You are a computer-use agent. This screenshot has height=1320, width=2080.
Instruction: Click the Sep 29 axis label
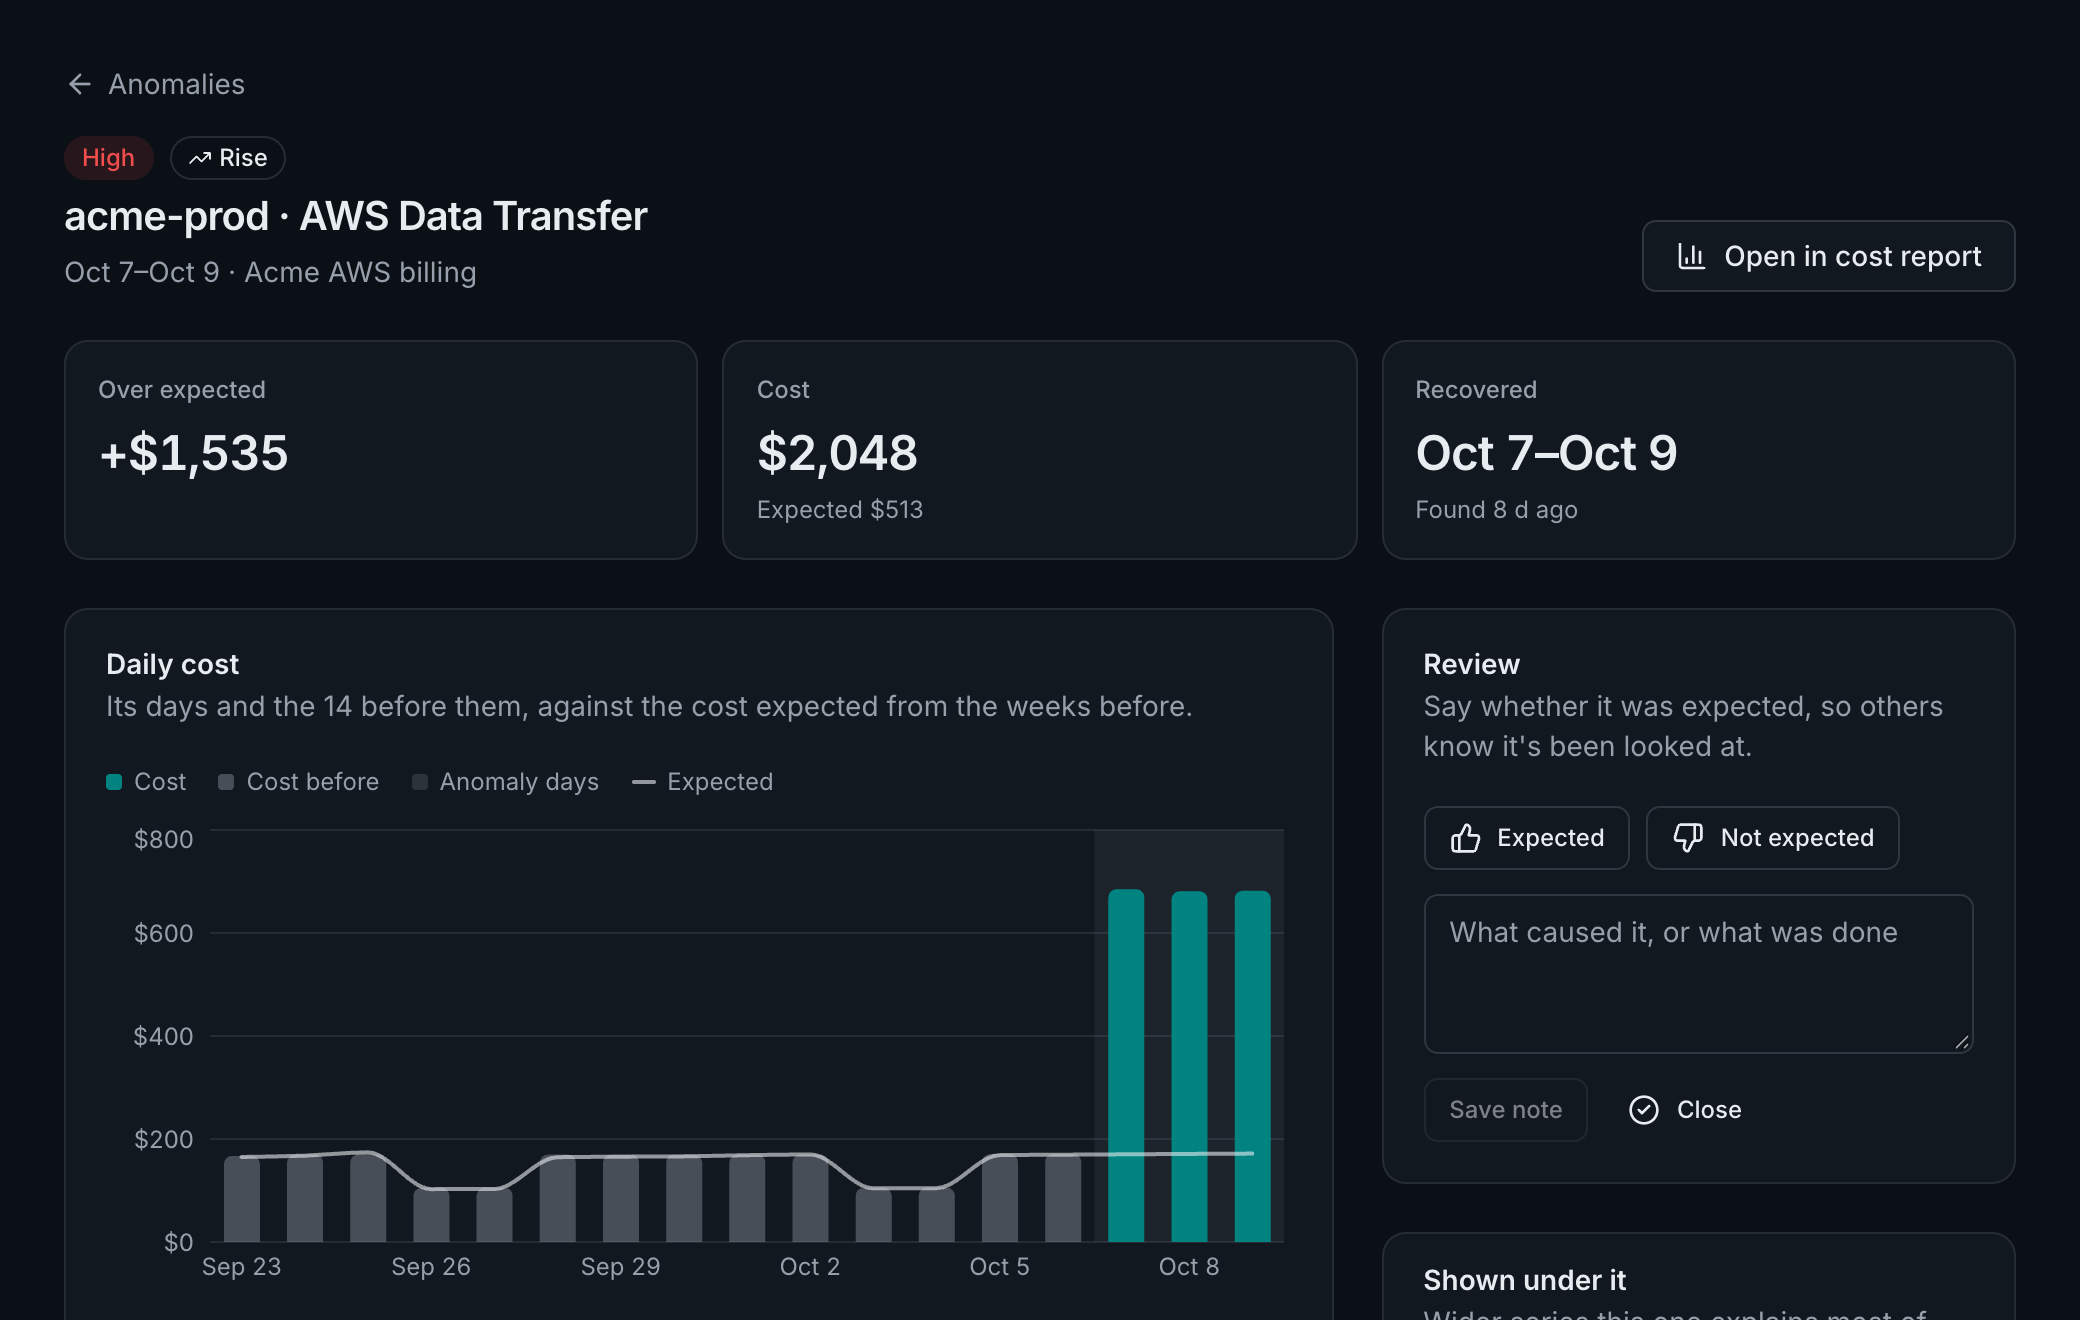tap(620, 1267)
